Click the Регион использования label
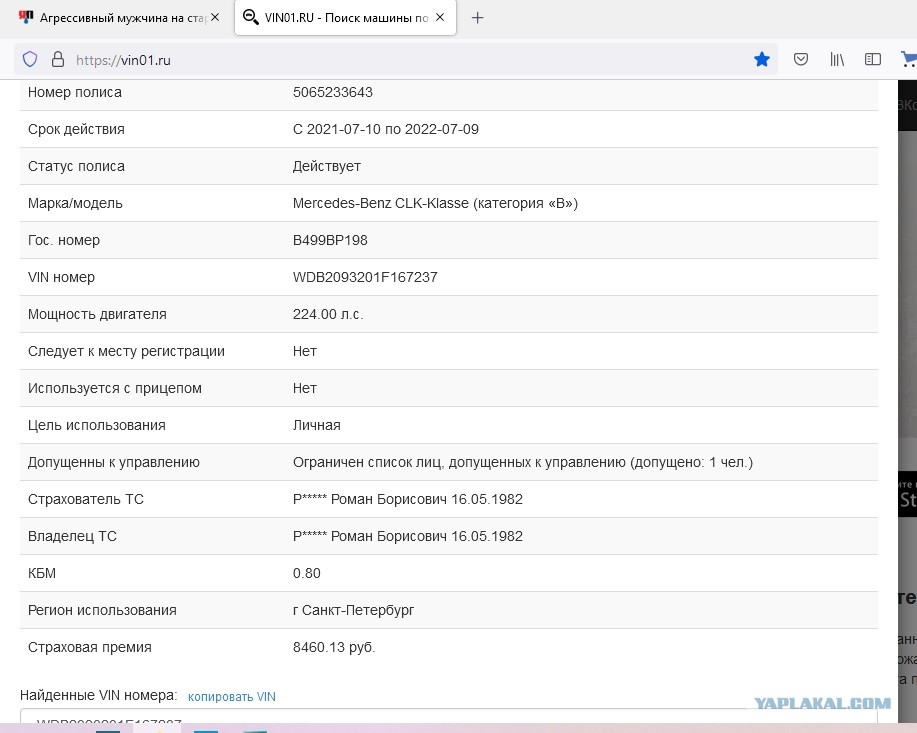 102,610
